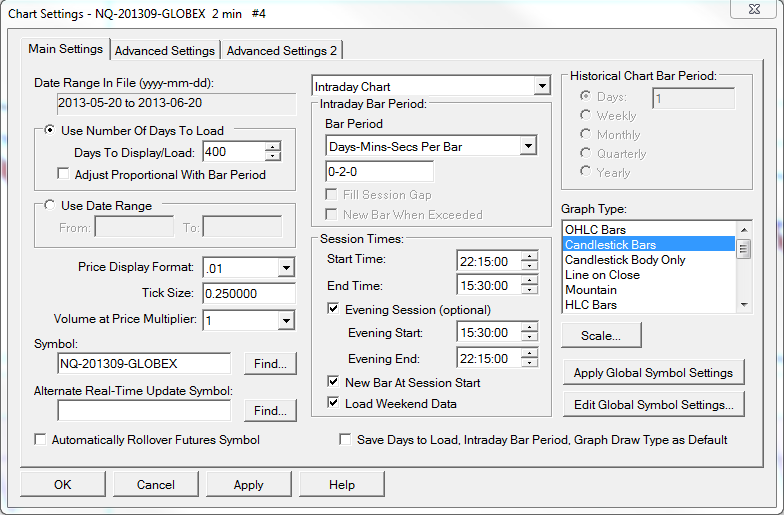Uncheck New Bar At Session Start
This screenshot has width=784, height=515.
333,382
